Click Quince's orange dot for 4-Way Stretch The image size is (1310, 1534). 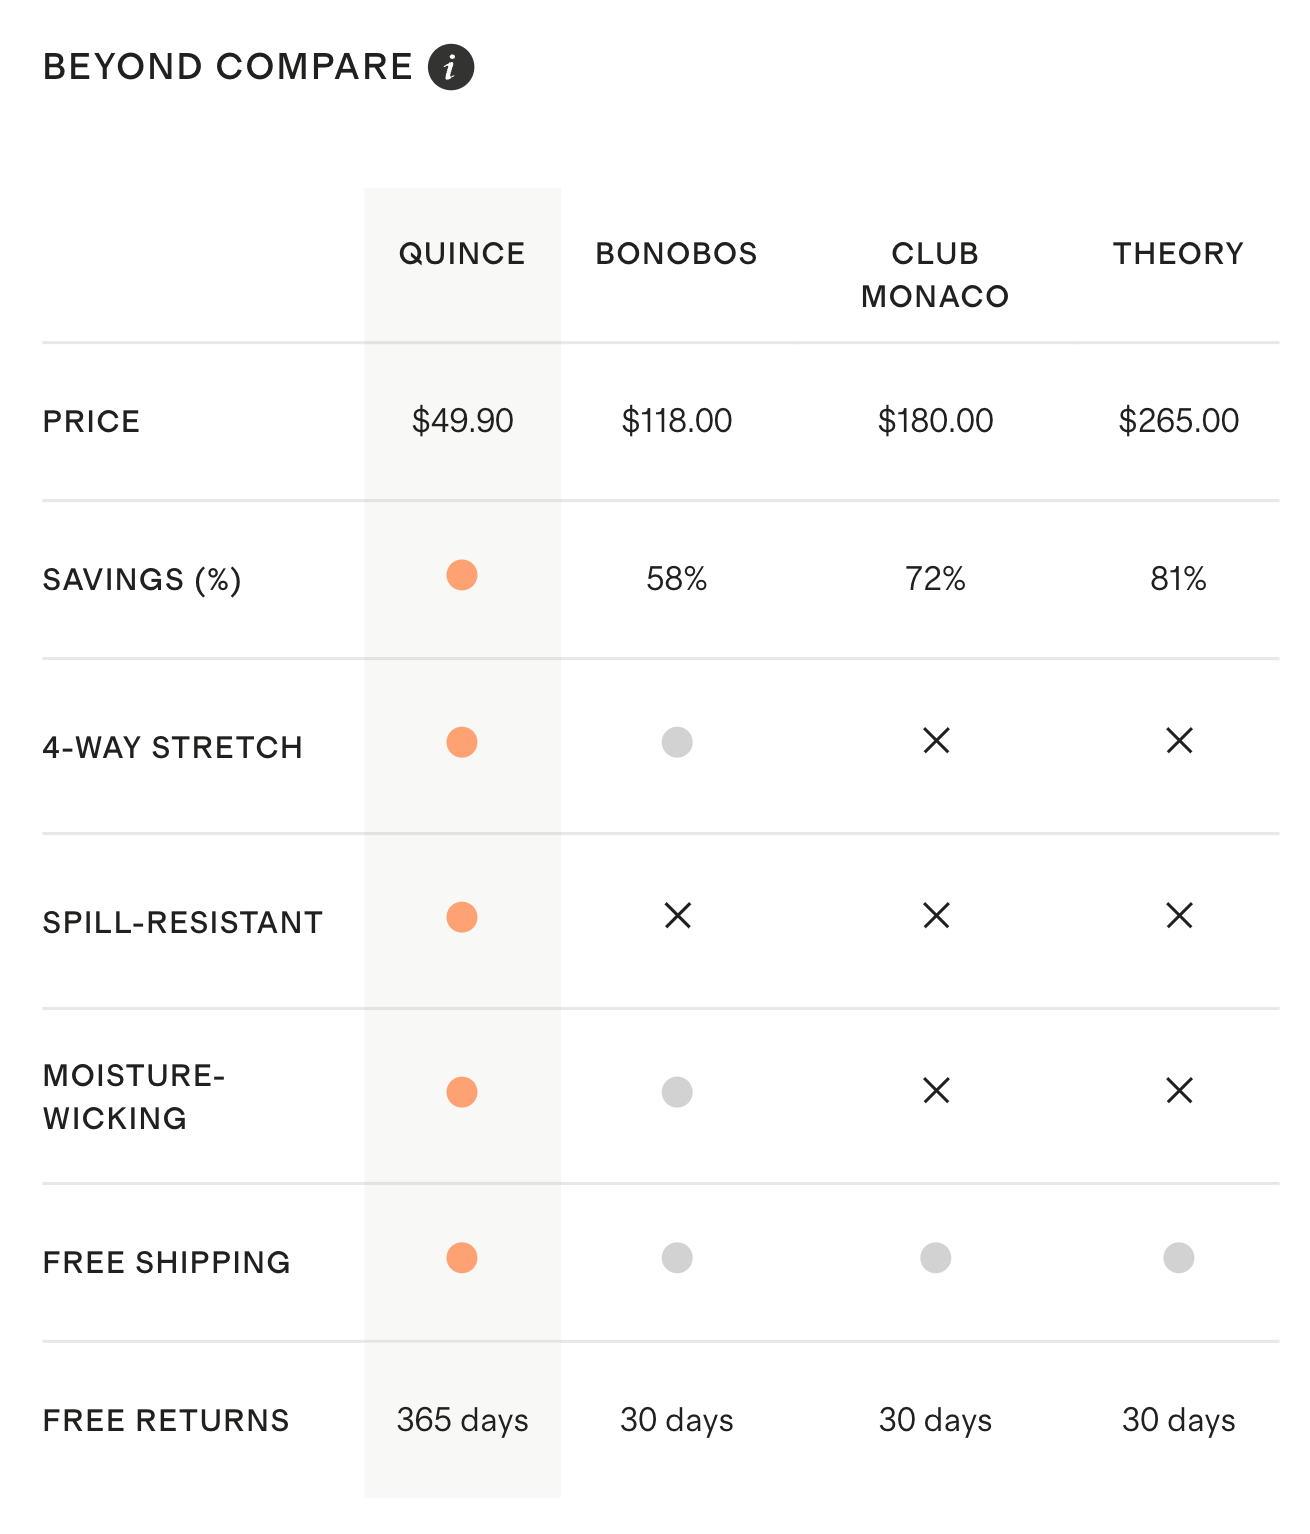click(462, 742)
